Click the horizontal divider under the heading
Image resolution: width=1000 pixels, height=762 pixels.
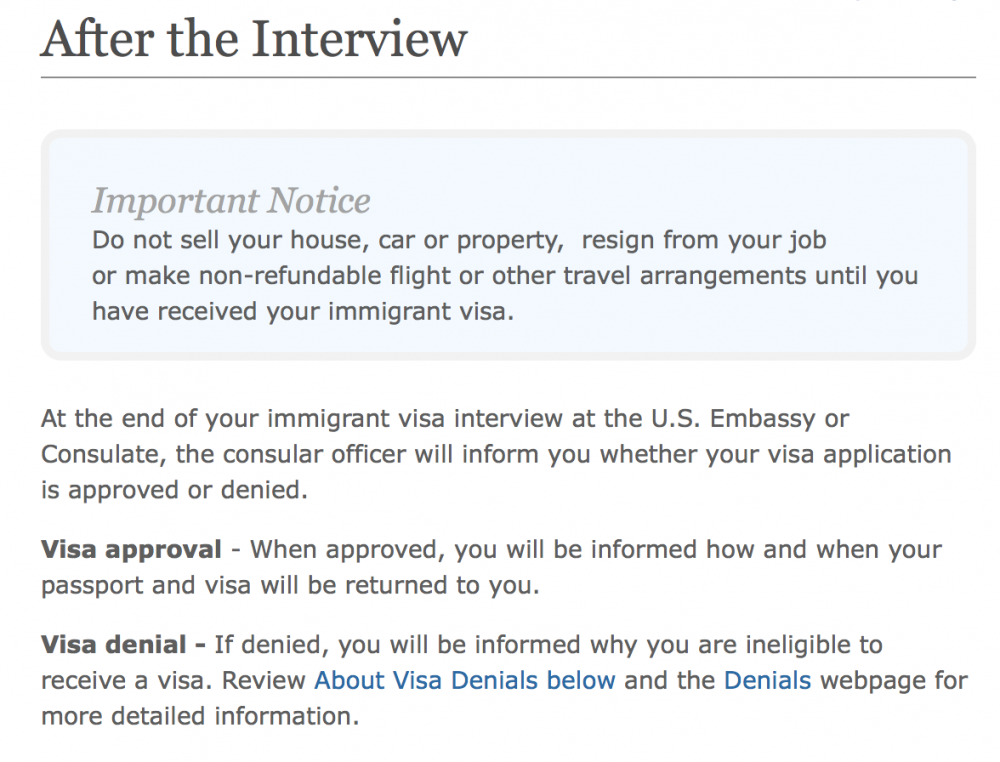508,77
